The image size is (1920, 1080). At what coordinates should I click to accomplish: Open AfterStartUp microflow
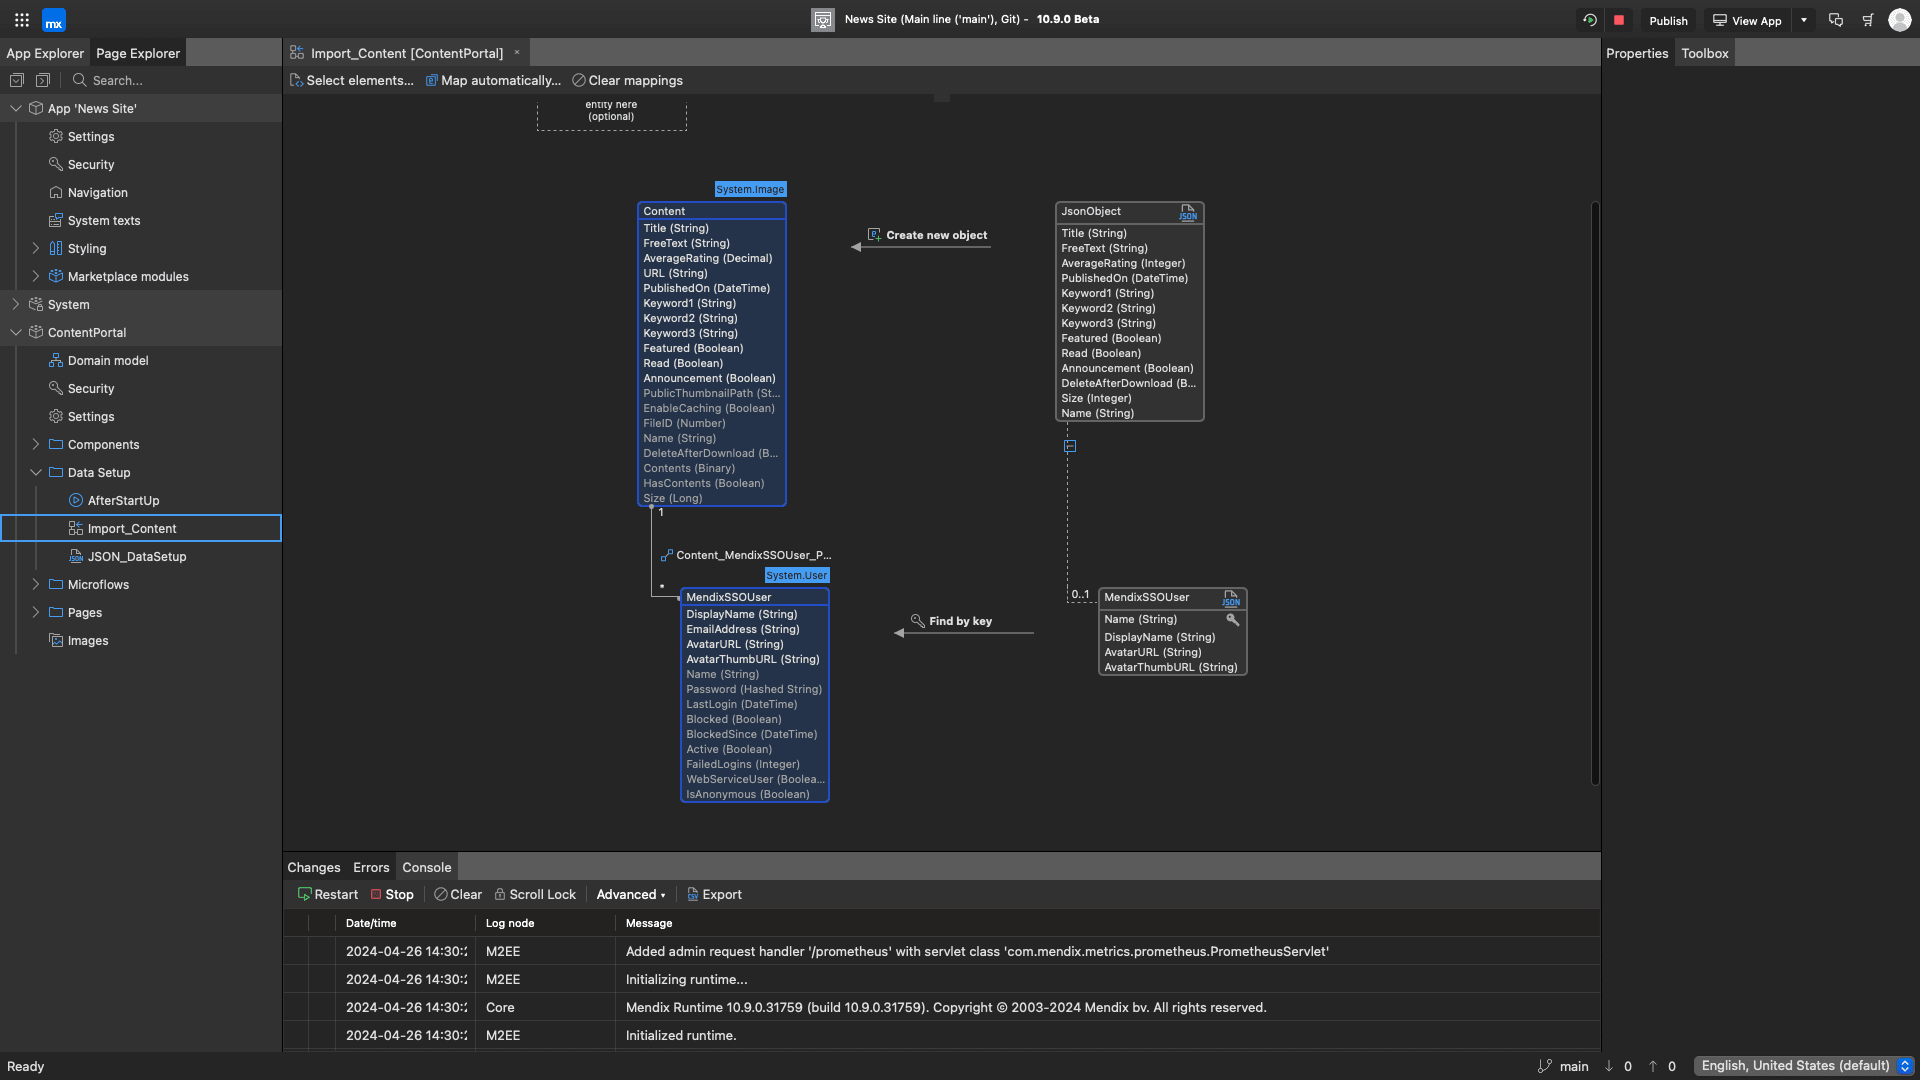coord(123,501)
